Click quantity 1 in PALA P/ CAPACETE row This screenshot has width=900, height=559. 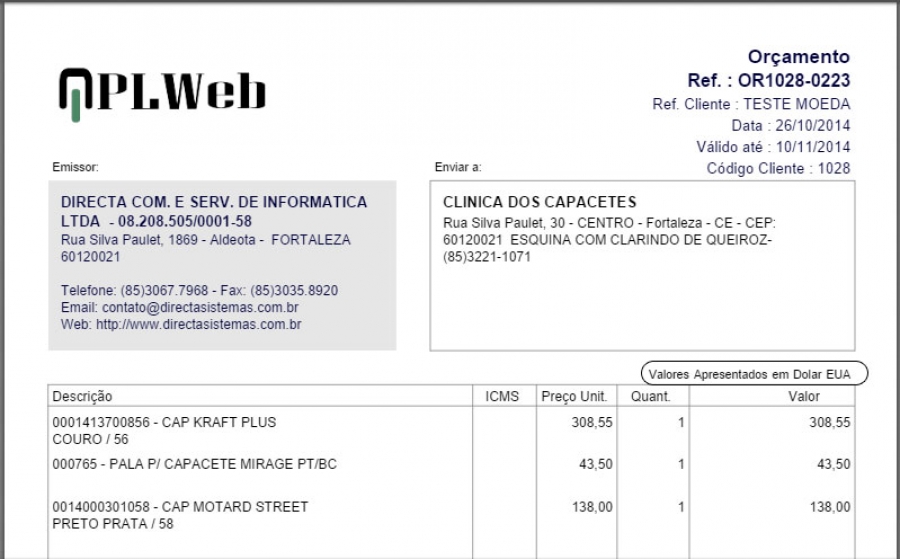681,464
